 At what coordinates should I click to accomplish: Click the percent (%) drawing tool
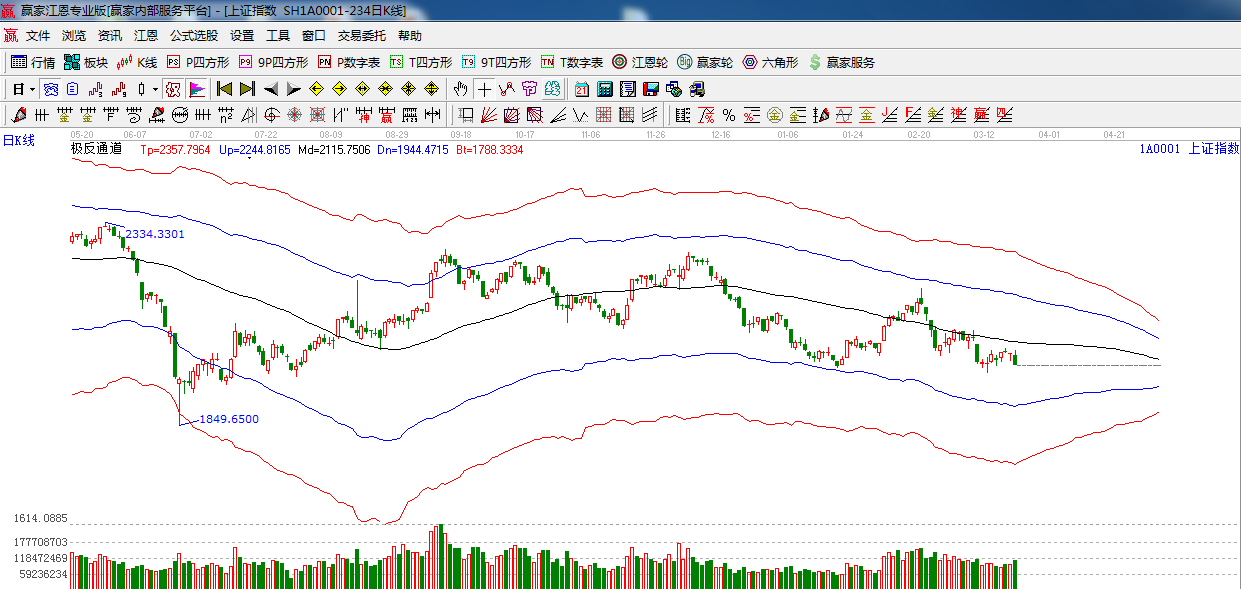coord(728,115)
